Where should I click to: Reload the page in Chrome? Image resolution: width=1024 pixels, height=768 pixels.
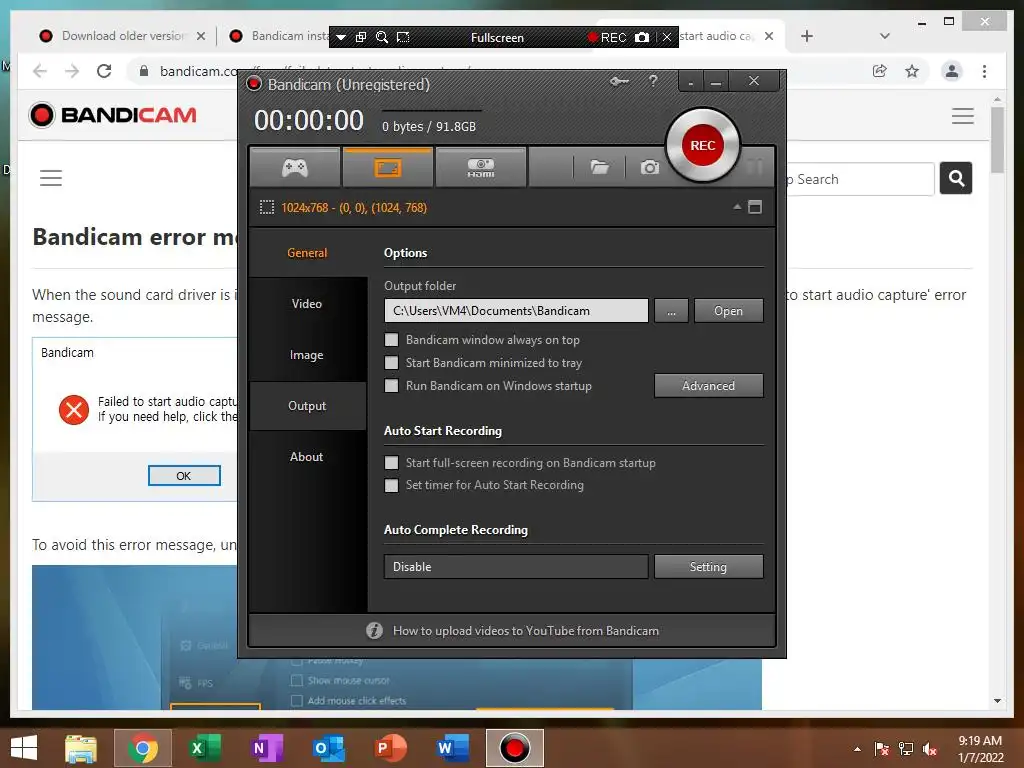point(104,71)
